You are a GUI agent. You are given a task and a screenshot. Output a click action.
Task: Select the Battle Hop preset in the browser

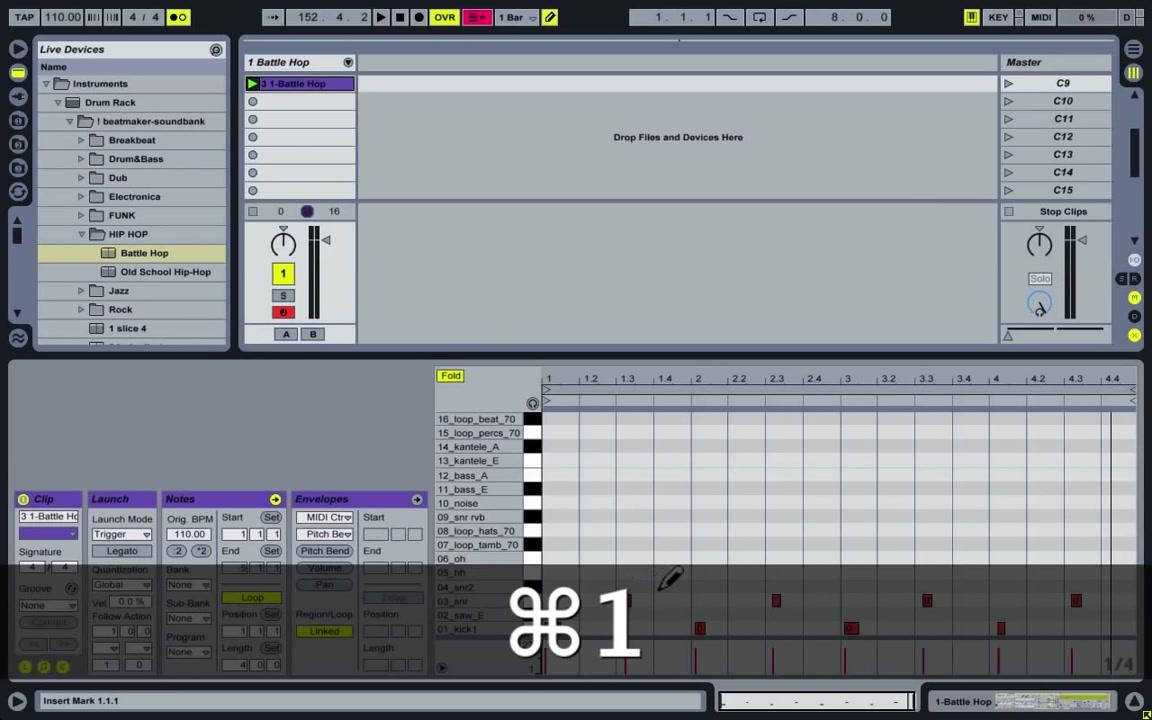pos(144,253)
